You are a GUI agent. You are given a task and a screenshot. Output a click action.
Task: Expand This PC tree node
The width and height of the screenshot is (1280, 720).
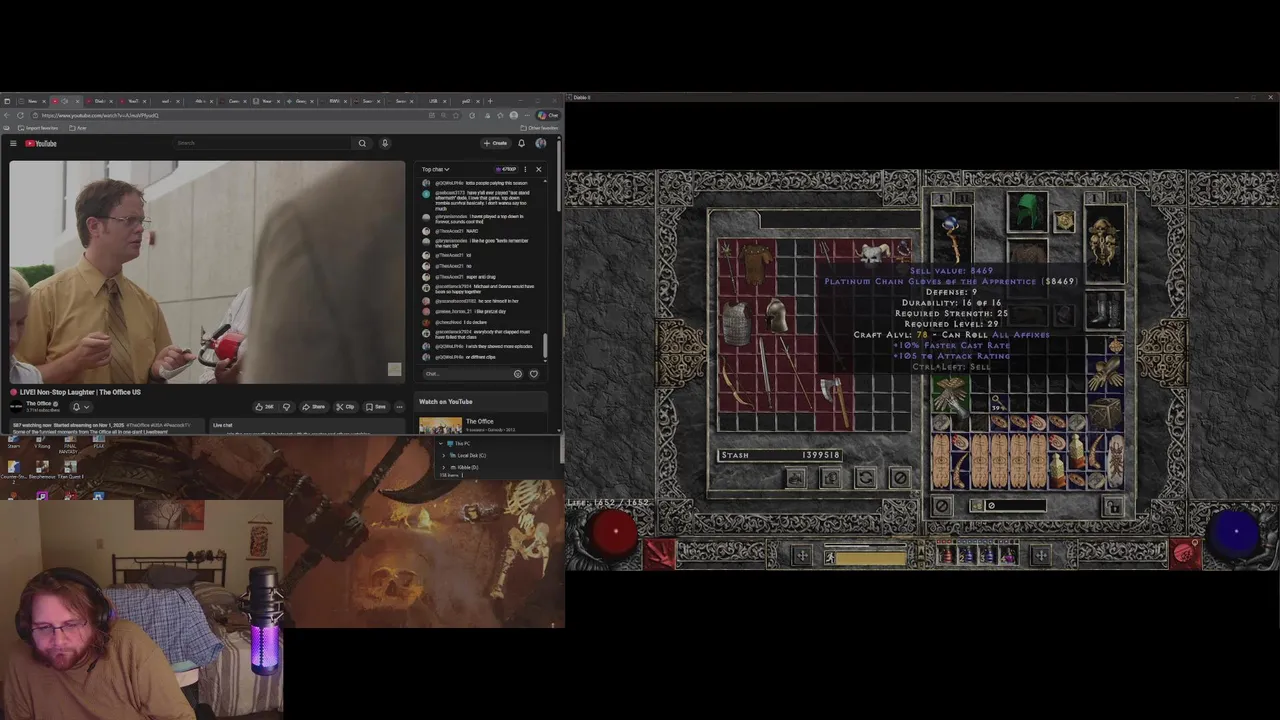439,443
